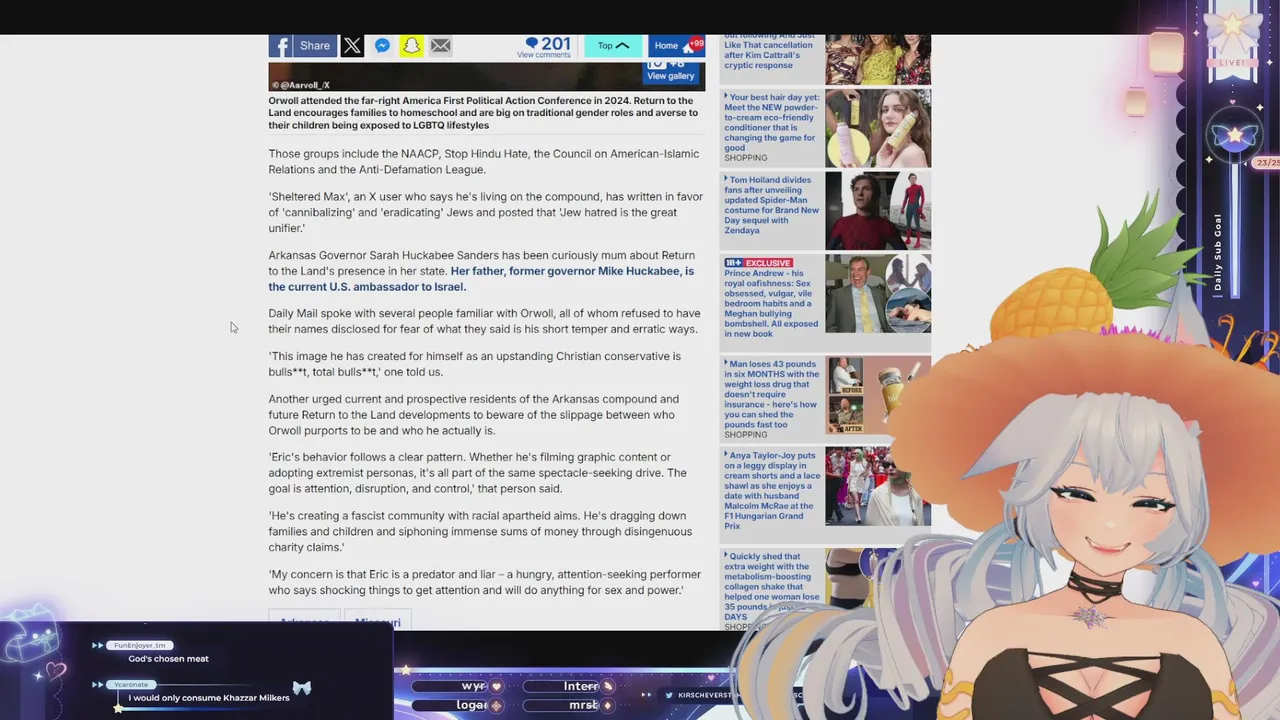Viewport: 1280px width, 720px height.
Task: Click photo credit @Aarvoll_/X caption
Action: pos(301,85)
